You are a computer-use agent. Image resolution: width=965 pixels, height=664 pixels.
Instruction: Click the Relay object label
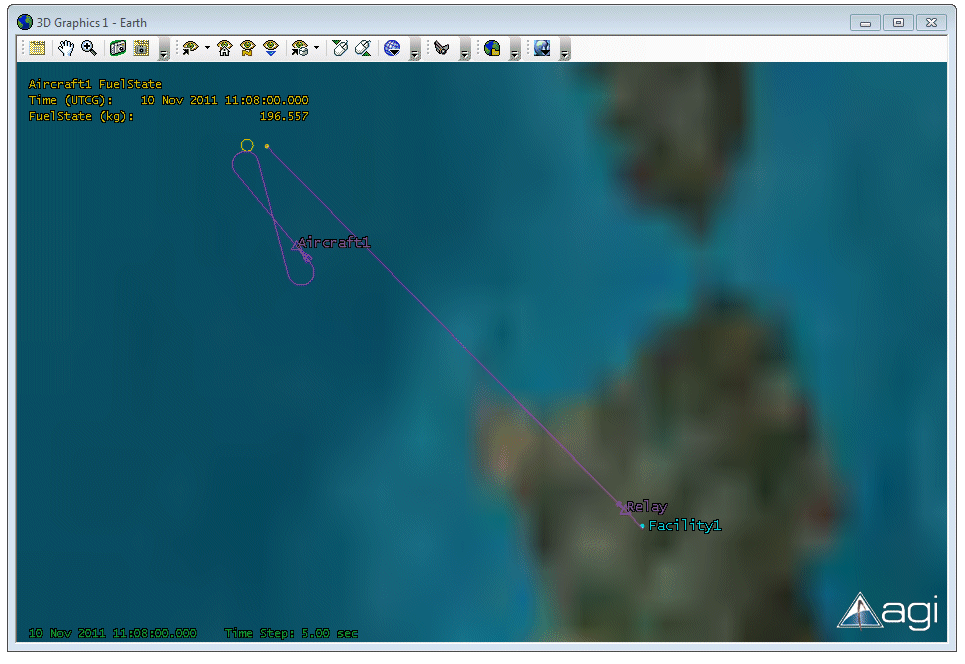(x=646, y=507)
